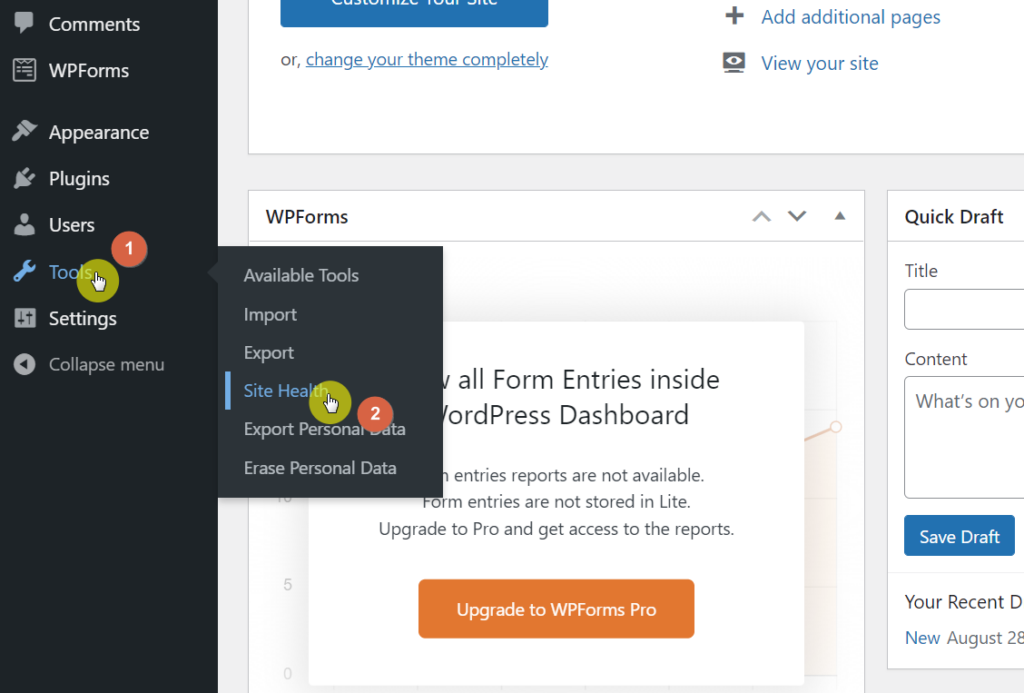Click Upgrade to WPForms Pro button

tap(556, 609)
